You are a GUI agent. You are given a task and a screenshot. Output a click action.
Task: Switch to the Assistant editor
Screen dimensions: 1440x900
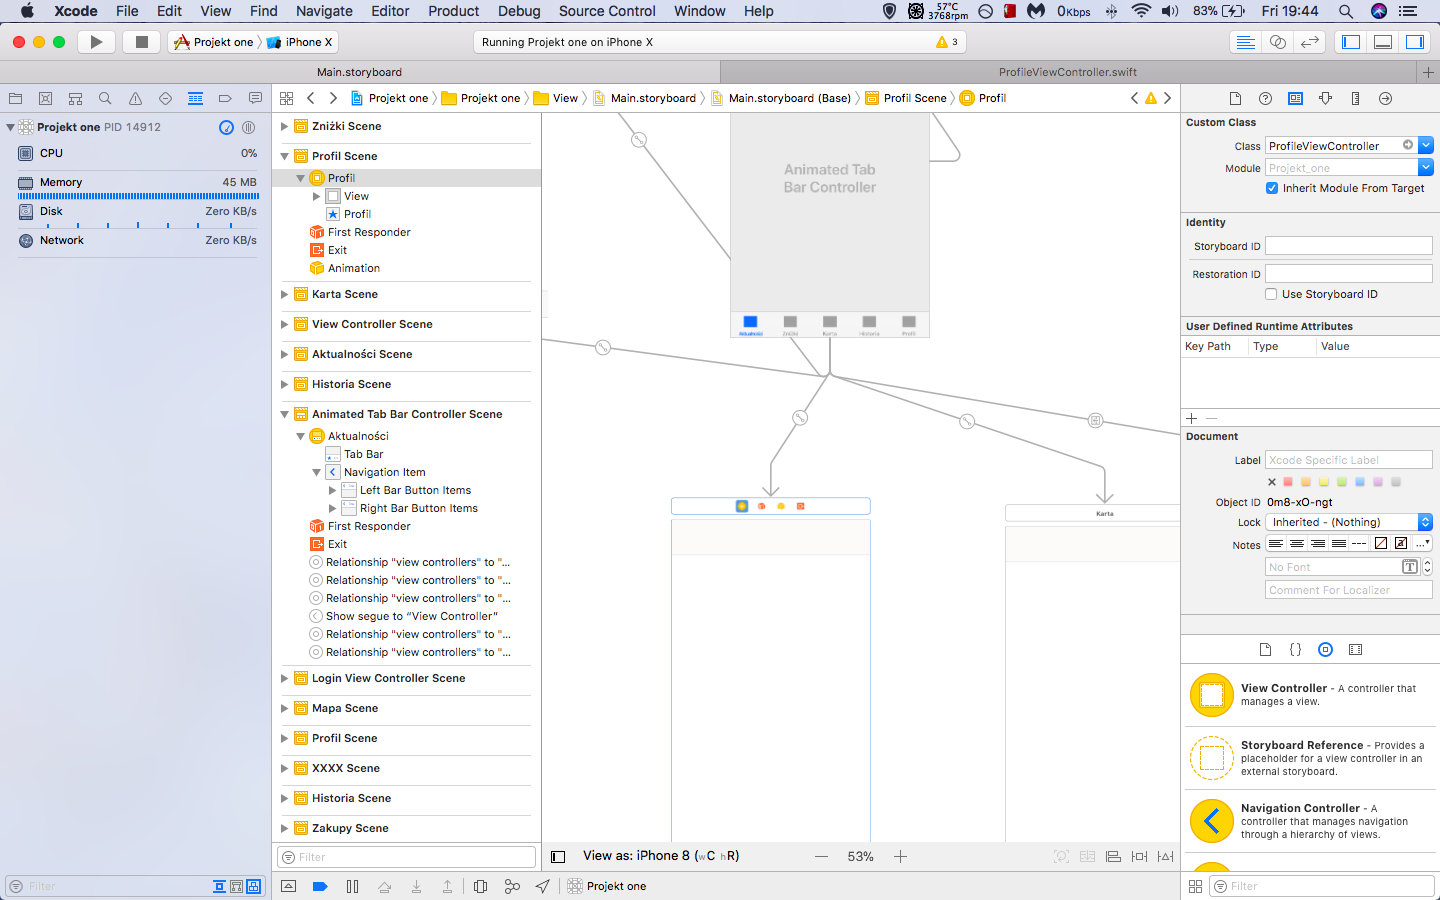coord(1277,42)
